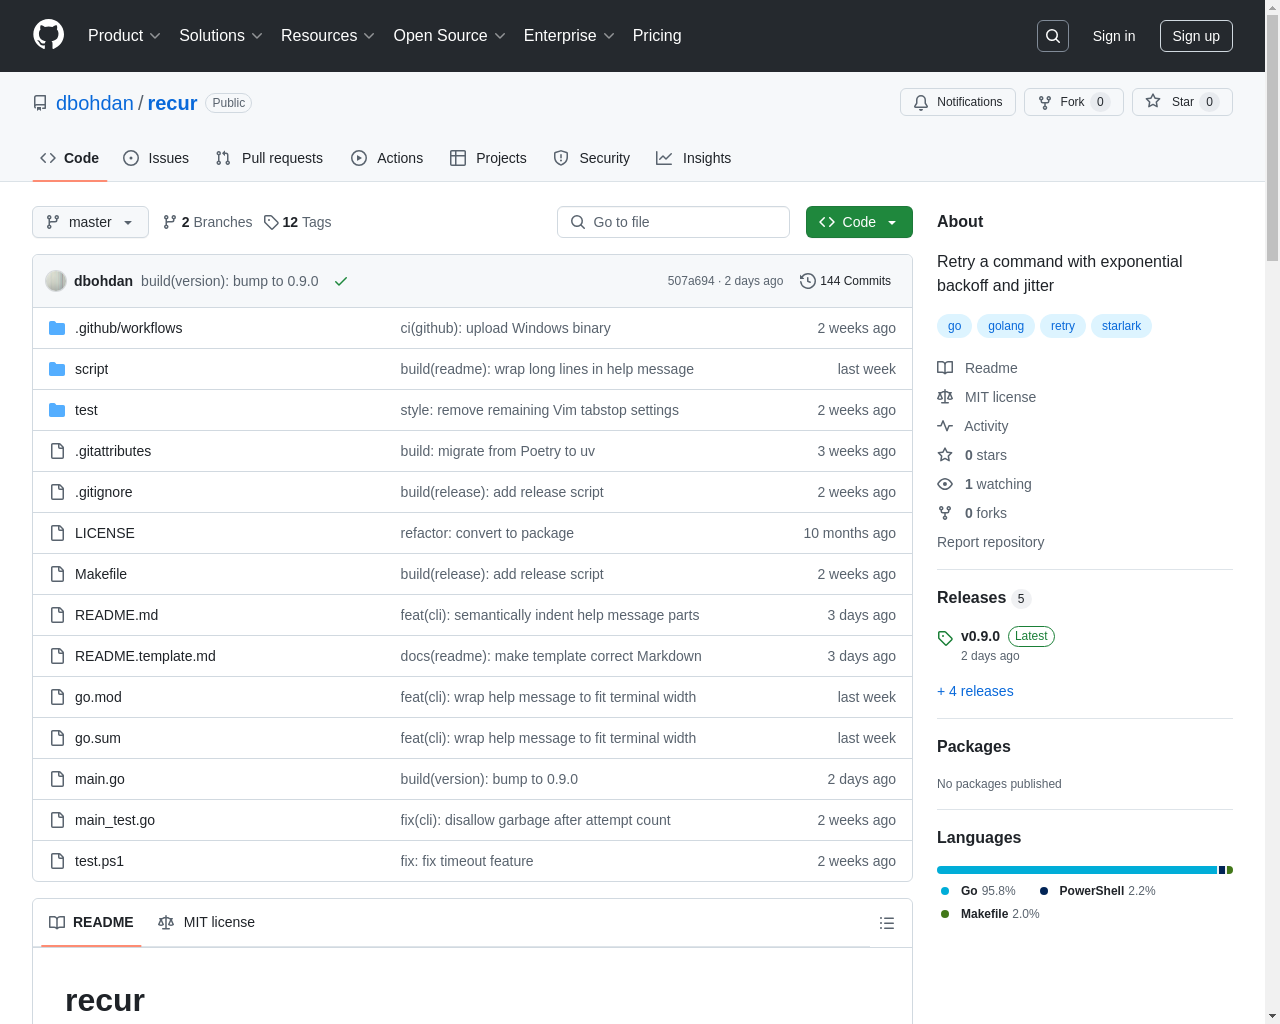View 12 Tags
The width and height of the screenshot is (1280, 1024).
tap(298, 222)
